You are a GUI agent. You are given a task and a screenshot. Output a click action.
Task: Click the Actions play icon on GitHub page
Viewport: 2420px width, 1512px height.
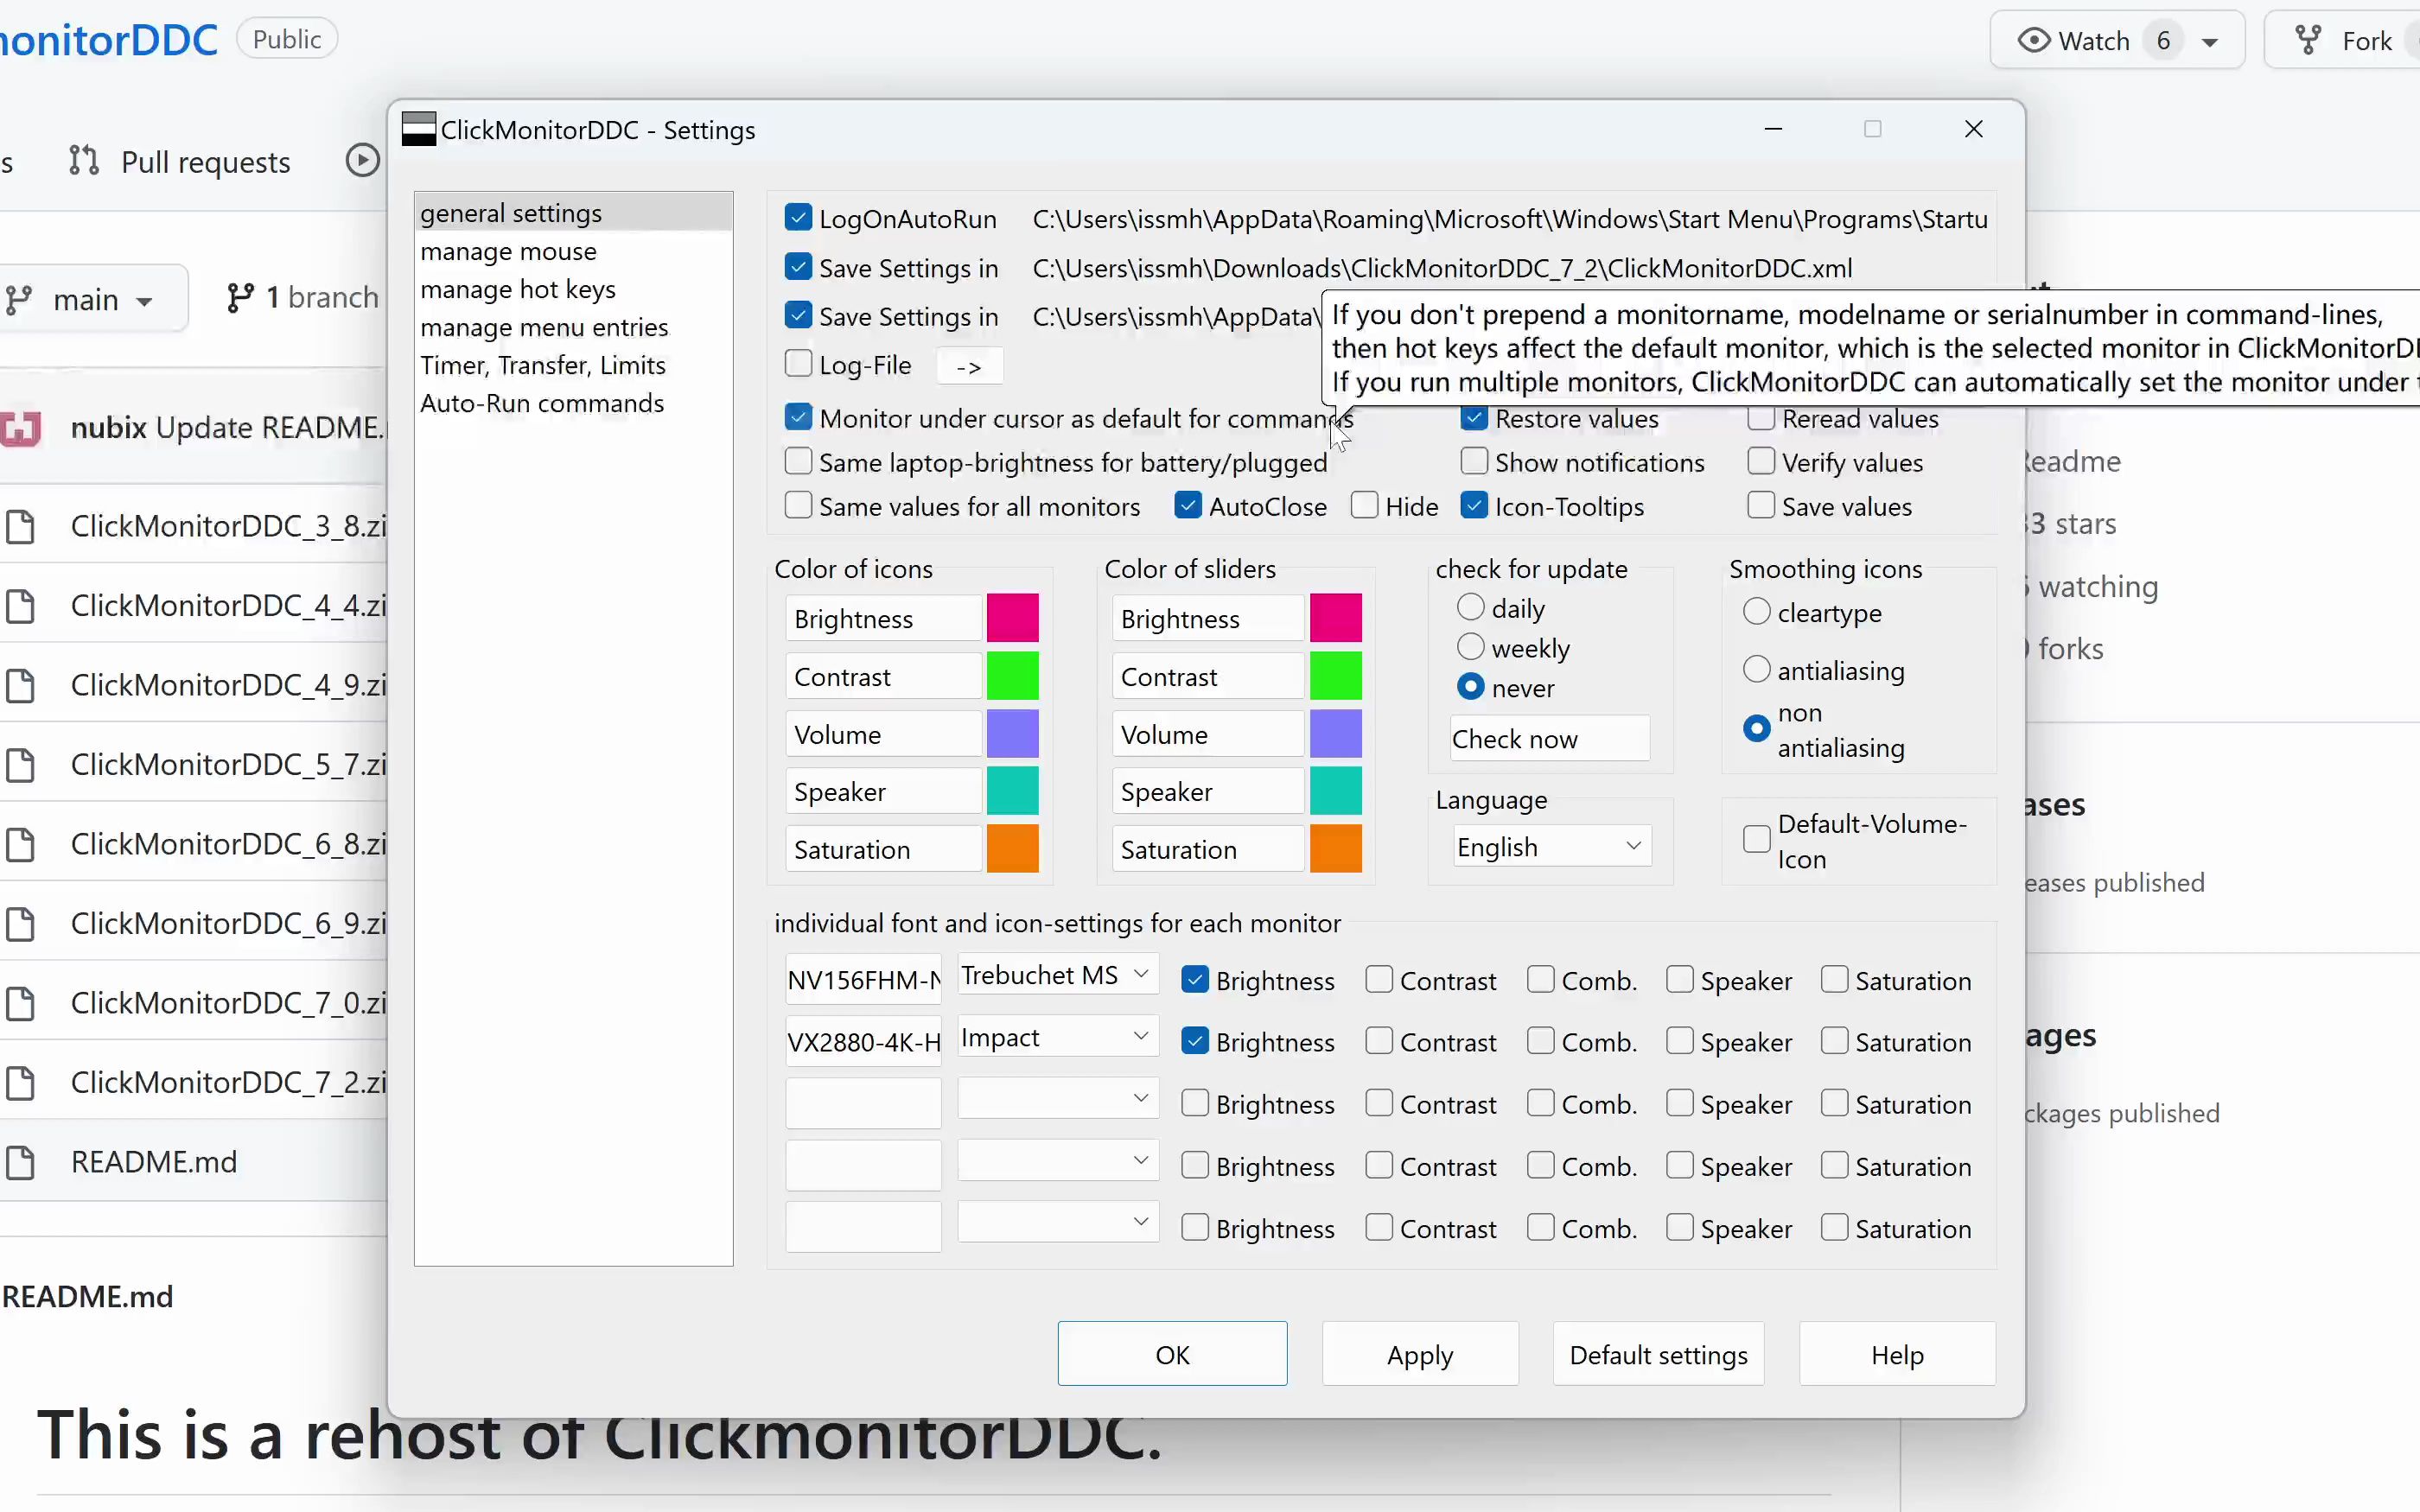click(x=362, y=161)
